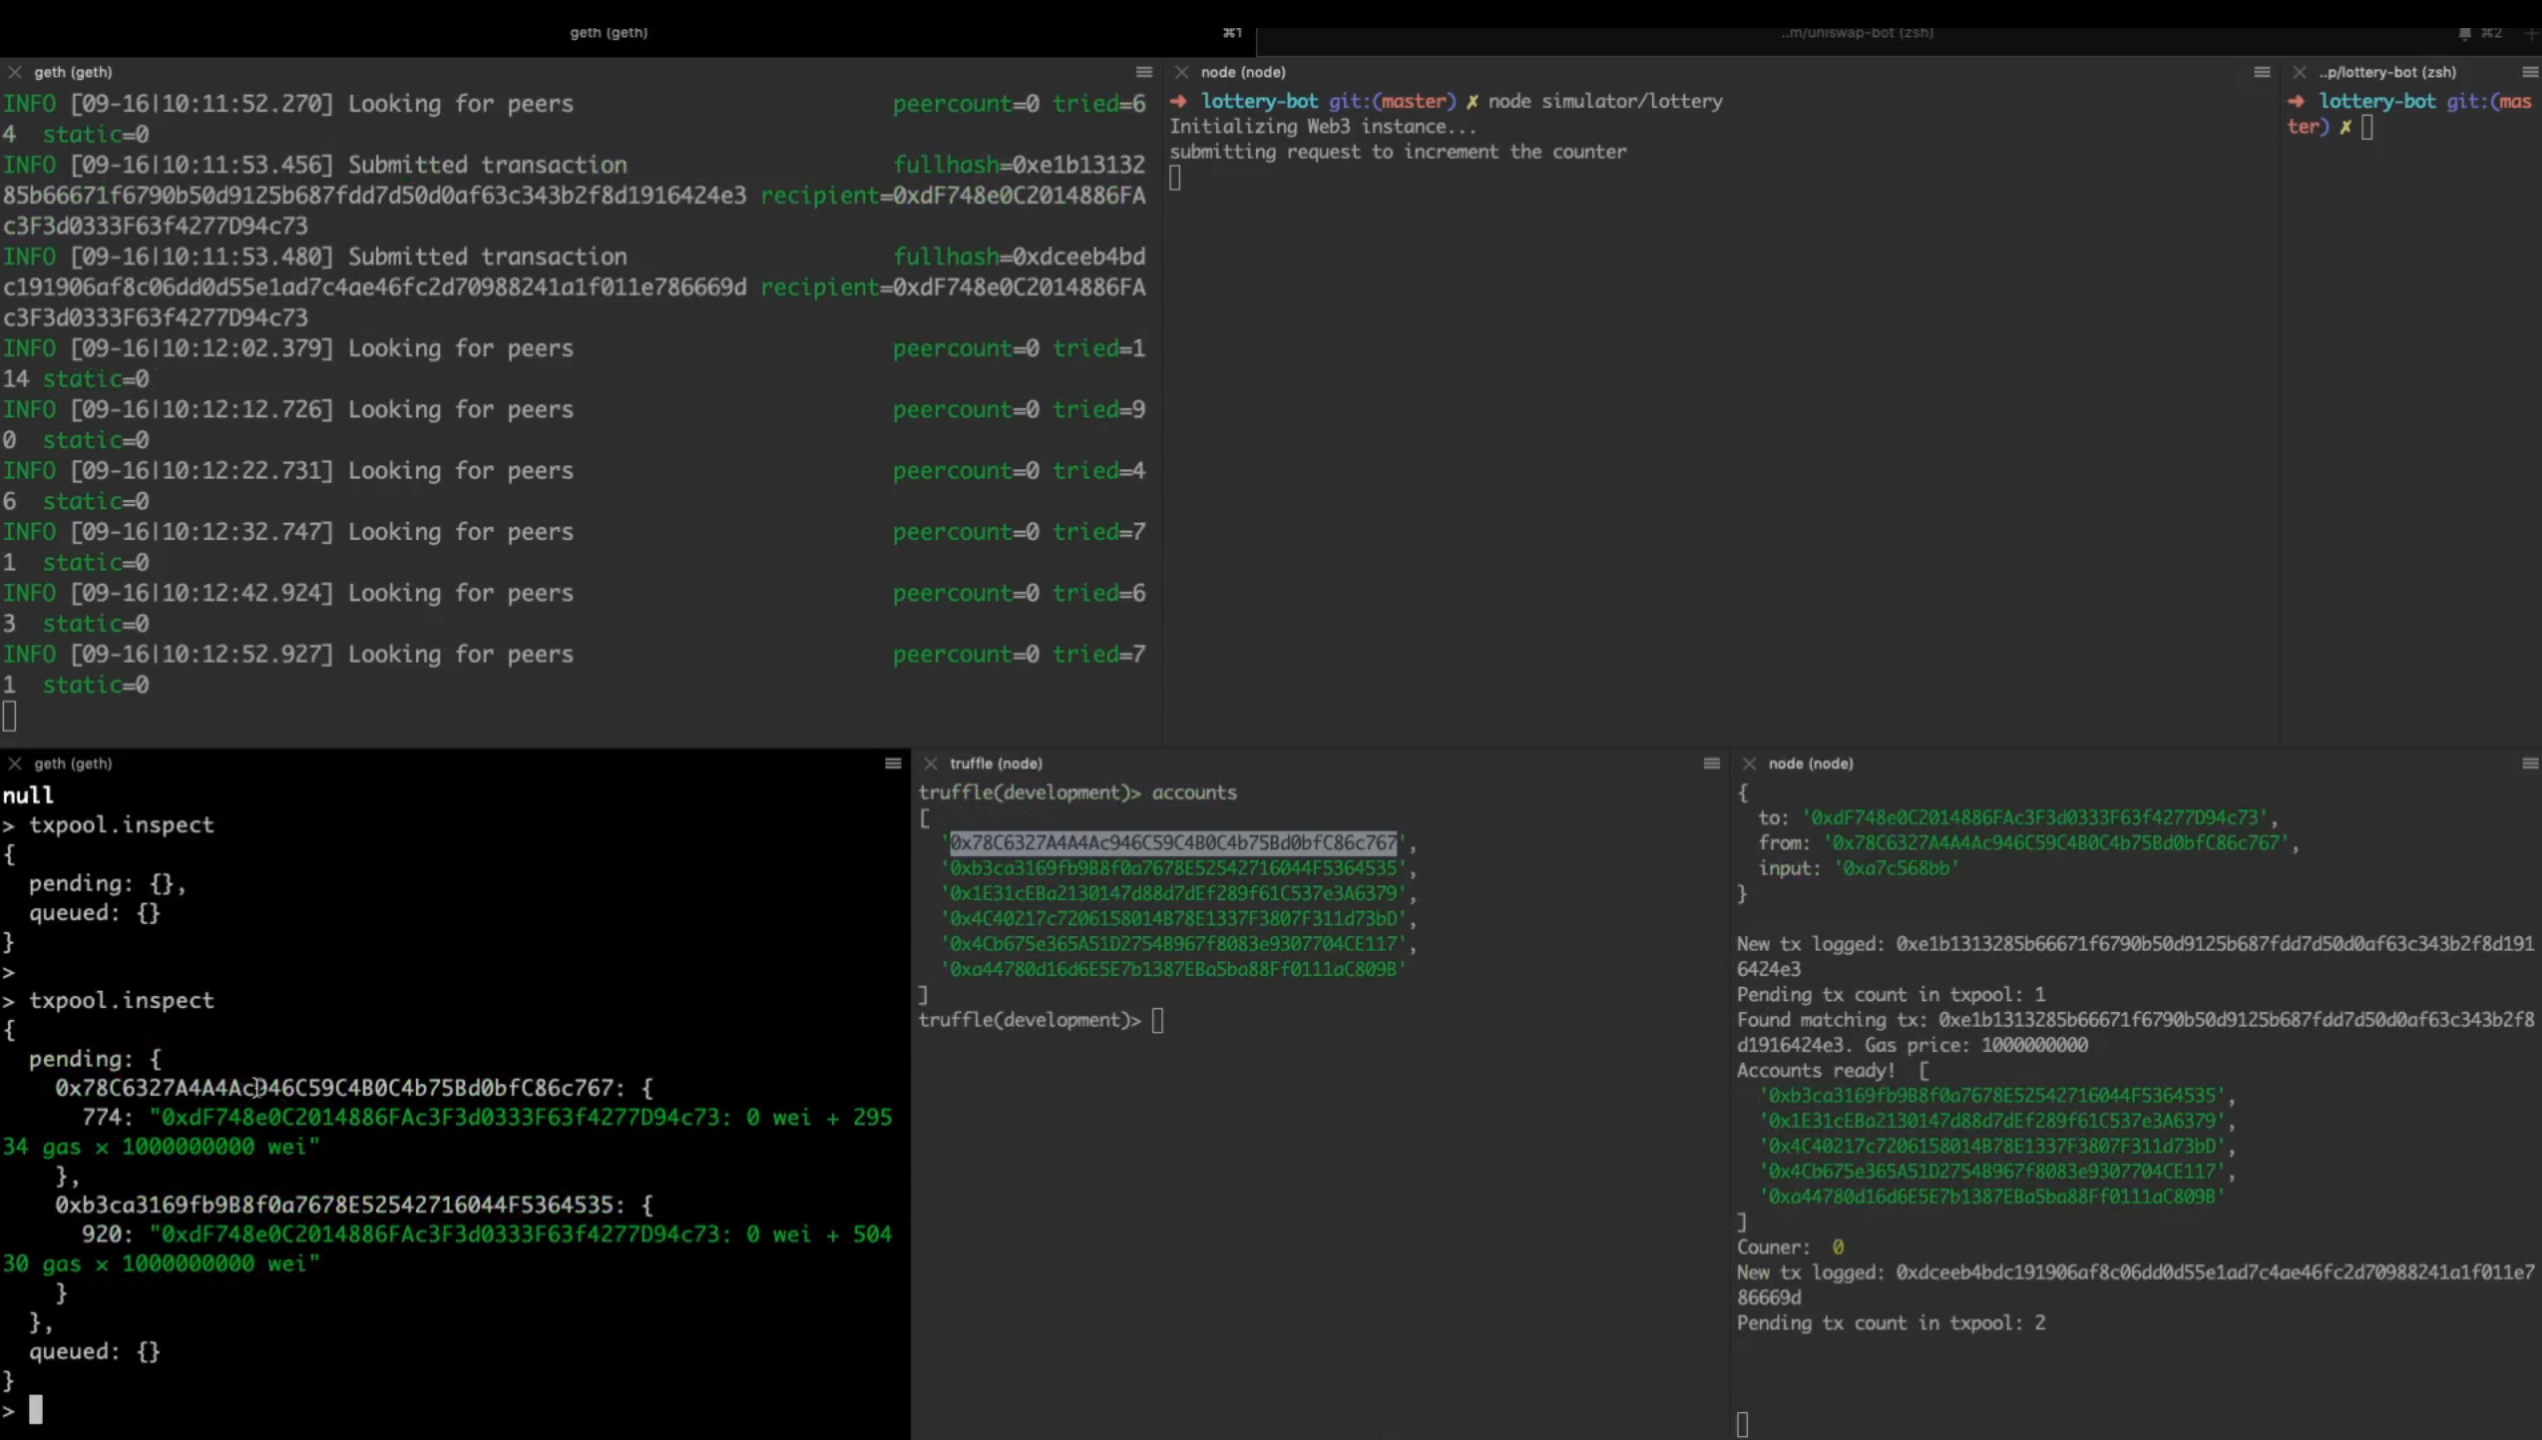Open a new tab with plus icon
Viewport: 2542px width, 1440px height.
pos(2531,33)
